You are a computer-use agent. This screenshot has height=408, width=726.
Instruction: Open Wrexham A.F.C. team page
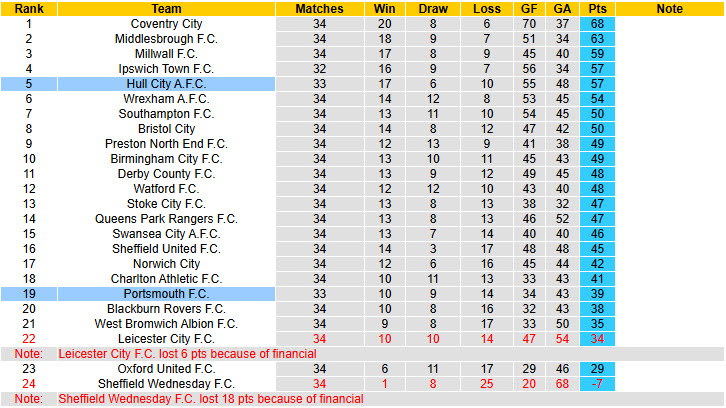[166, 99]
